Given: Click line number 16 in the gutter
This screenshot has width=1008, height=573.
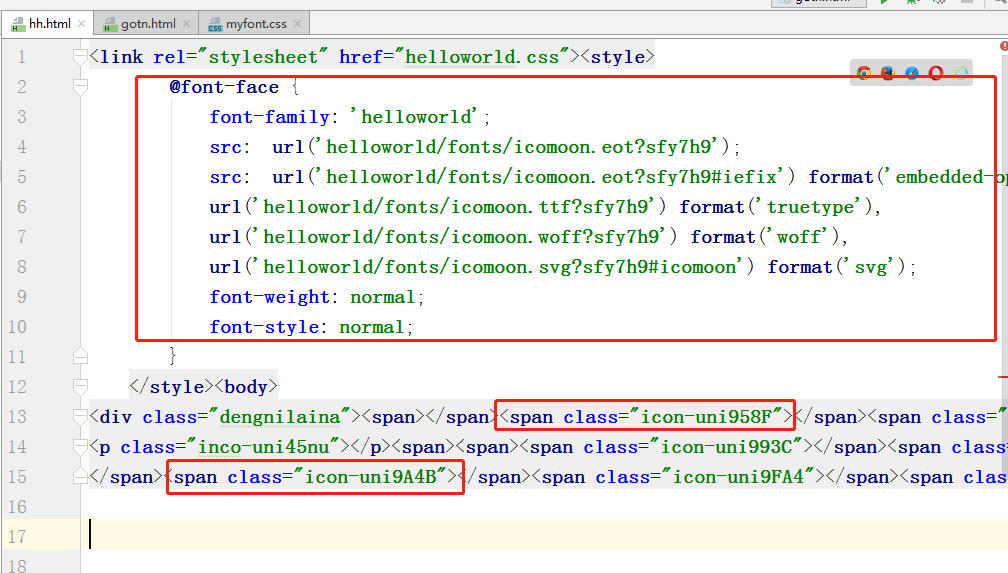Looking at the screenshot, I should (17, 507).
